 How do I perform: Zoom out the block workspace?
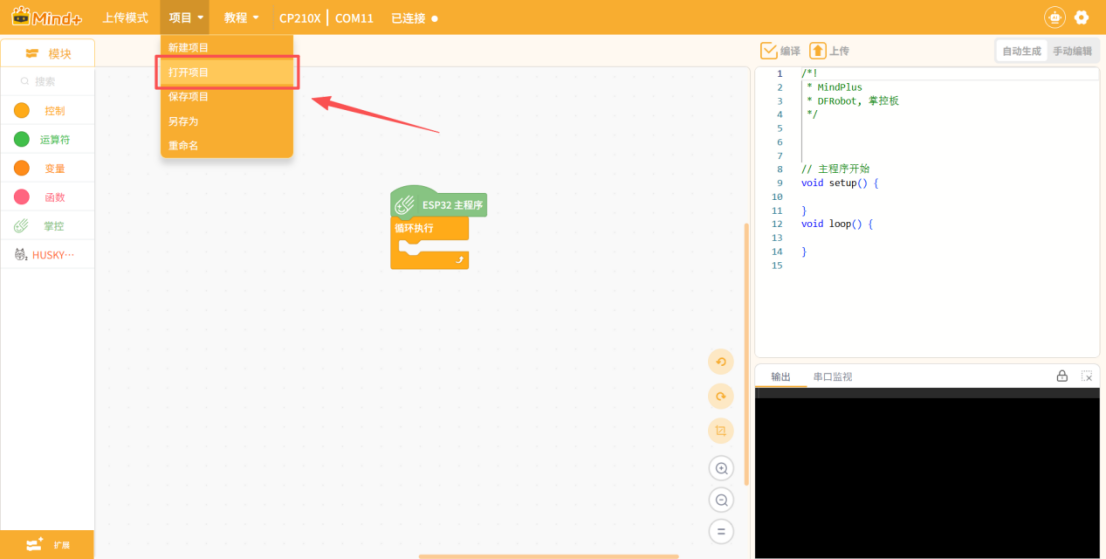[x=720, y=500]
